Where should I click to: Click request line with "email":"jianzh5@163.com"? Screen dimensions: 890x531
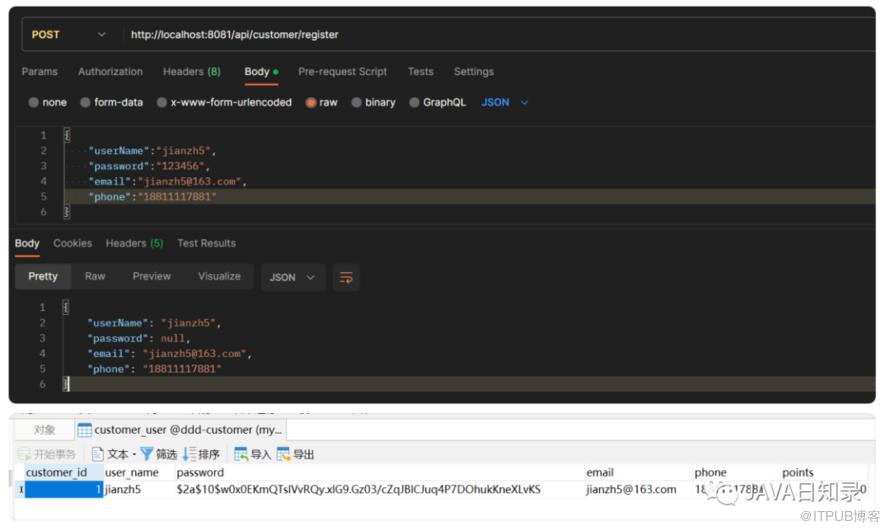point(167,182)
